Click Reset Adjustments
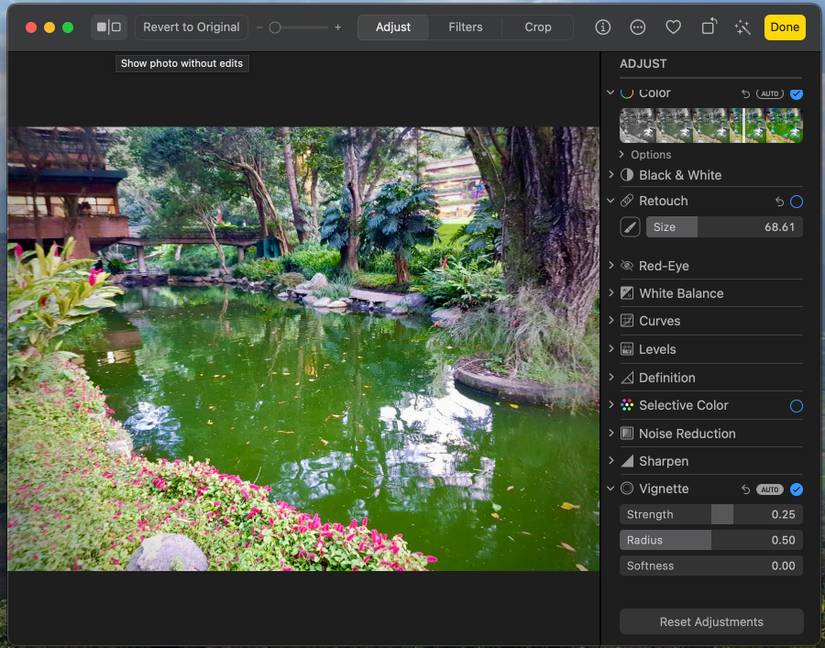 [x=711, y=622]
